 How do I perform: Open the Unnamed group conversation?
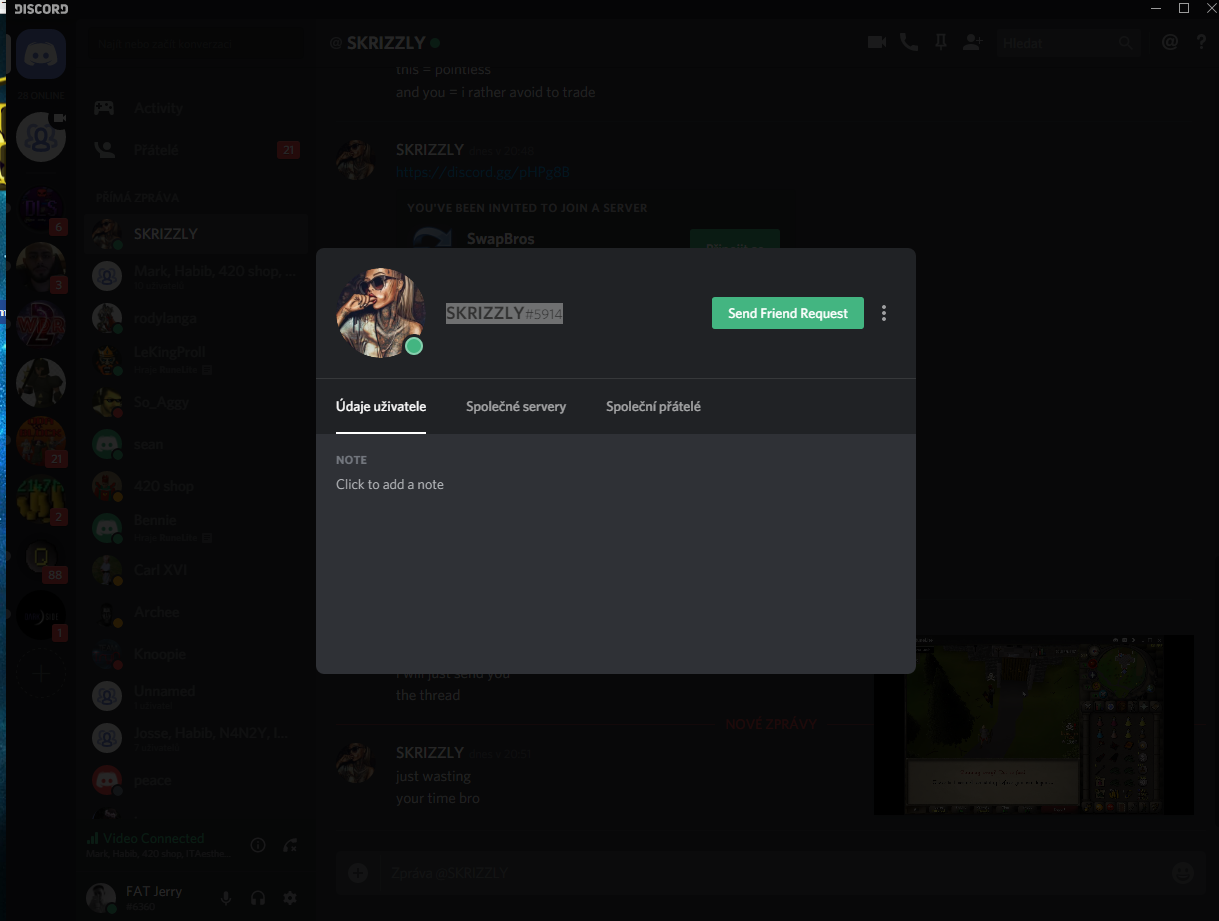196,696
